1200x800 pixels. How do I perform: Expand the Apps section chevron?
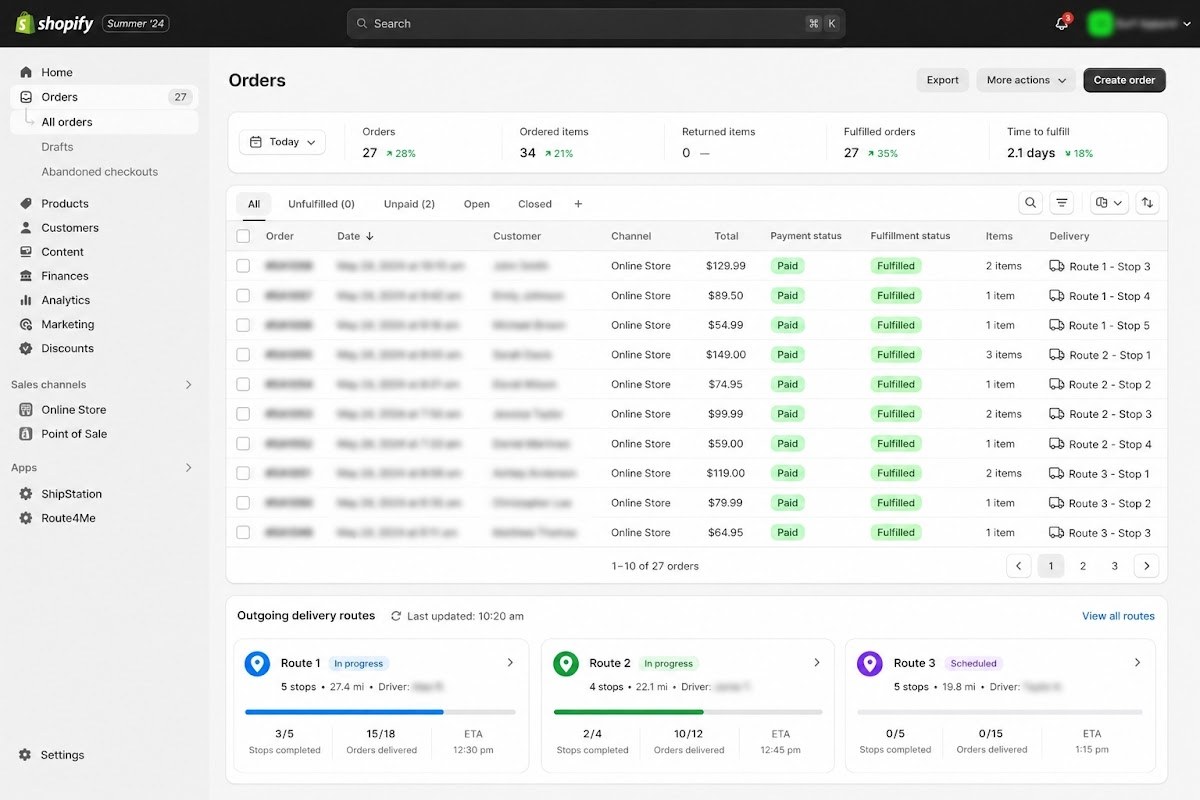(x=189, y=468)
